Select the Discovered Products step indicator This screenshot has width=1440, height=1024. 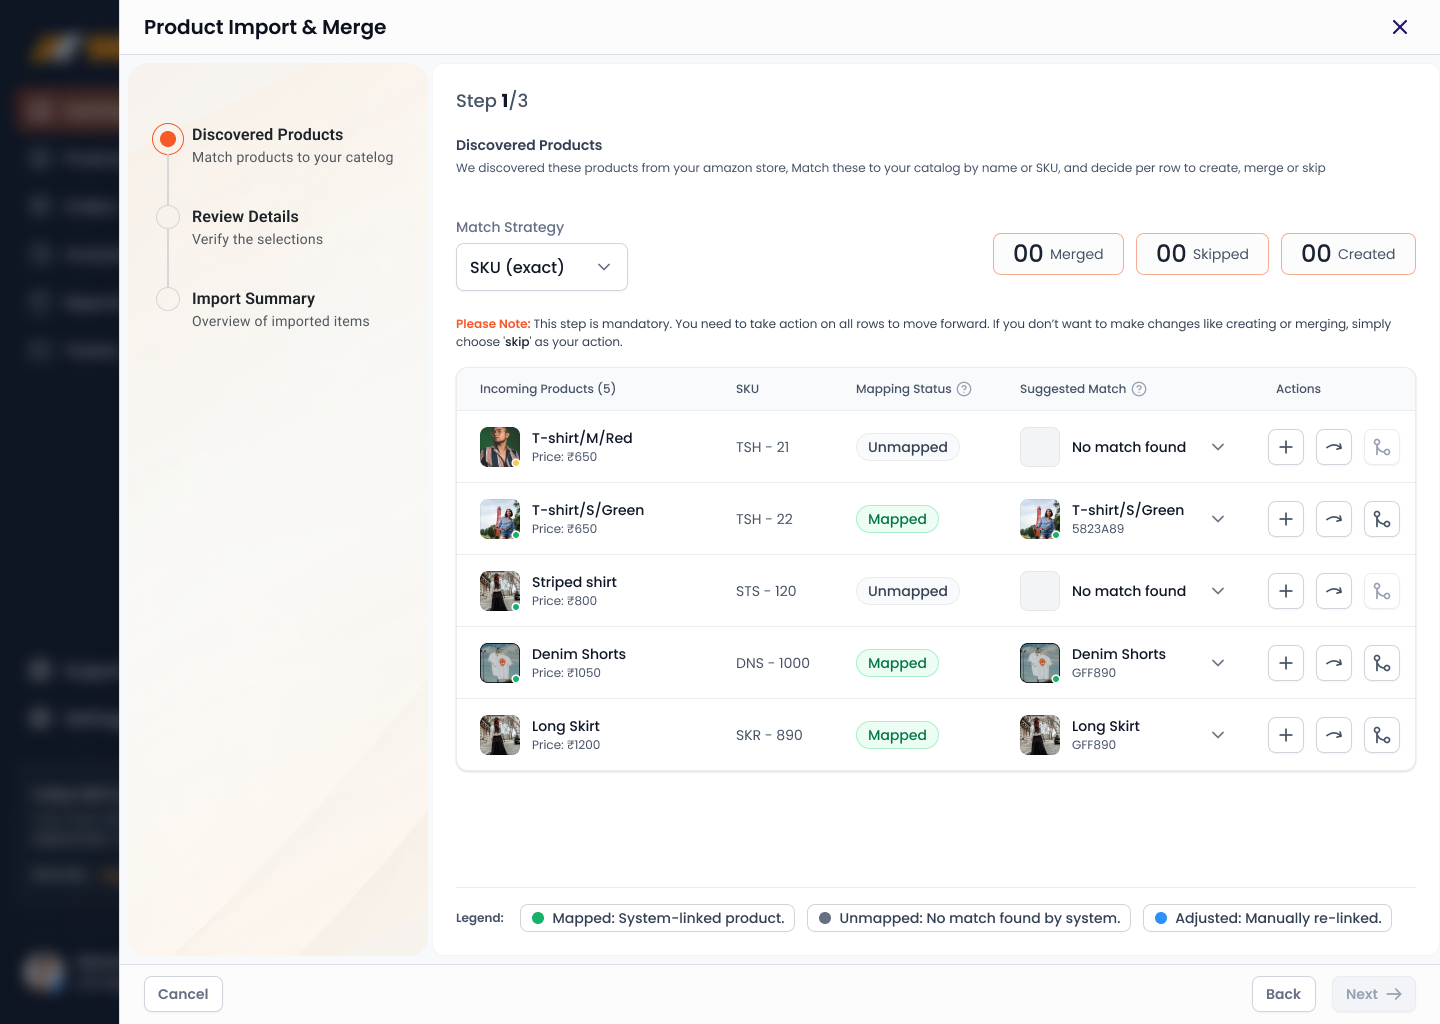(168, 139)
